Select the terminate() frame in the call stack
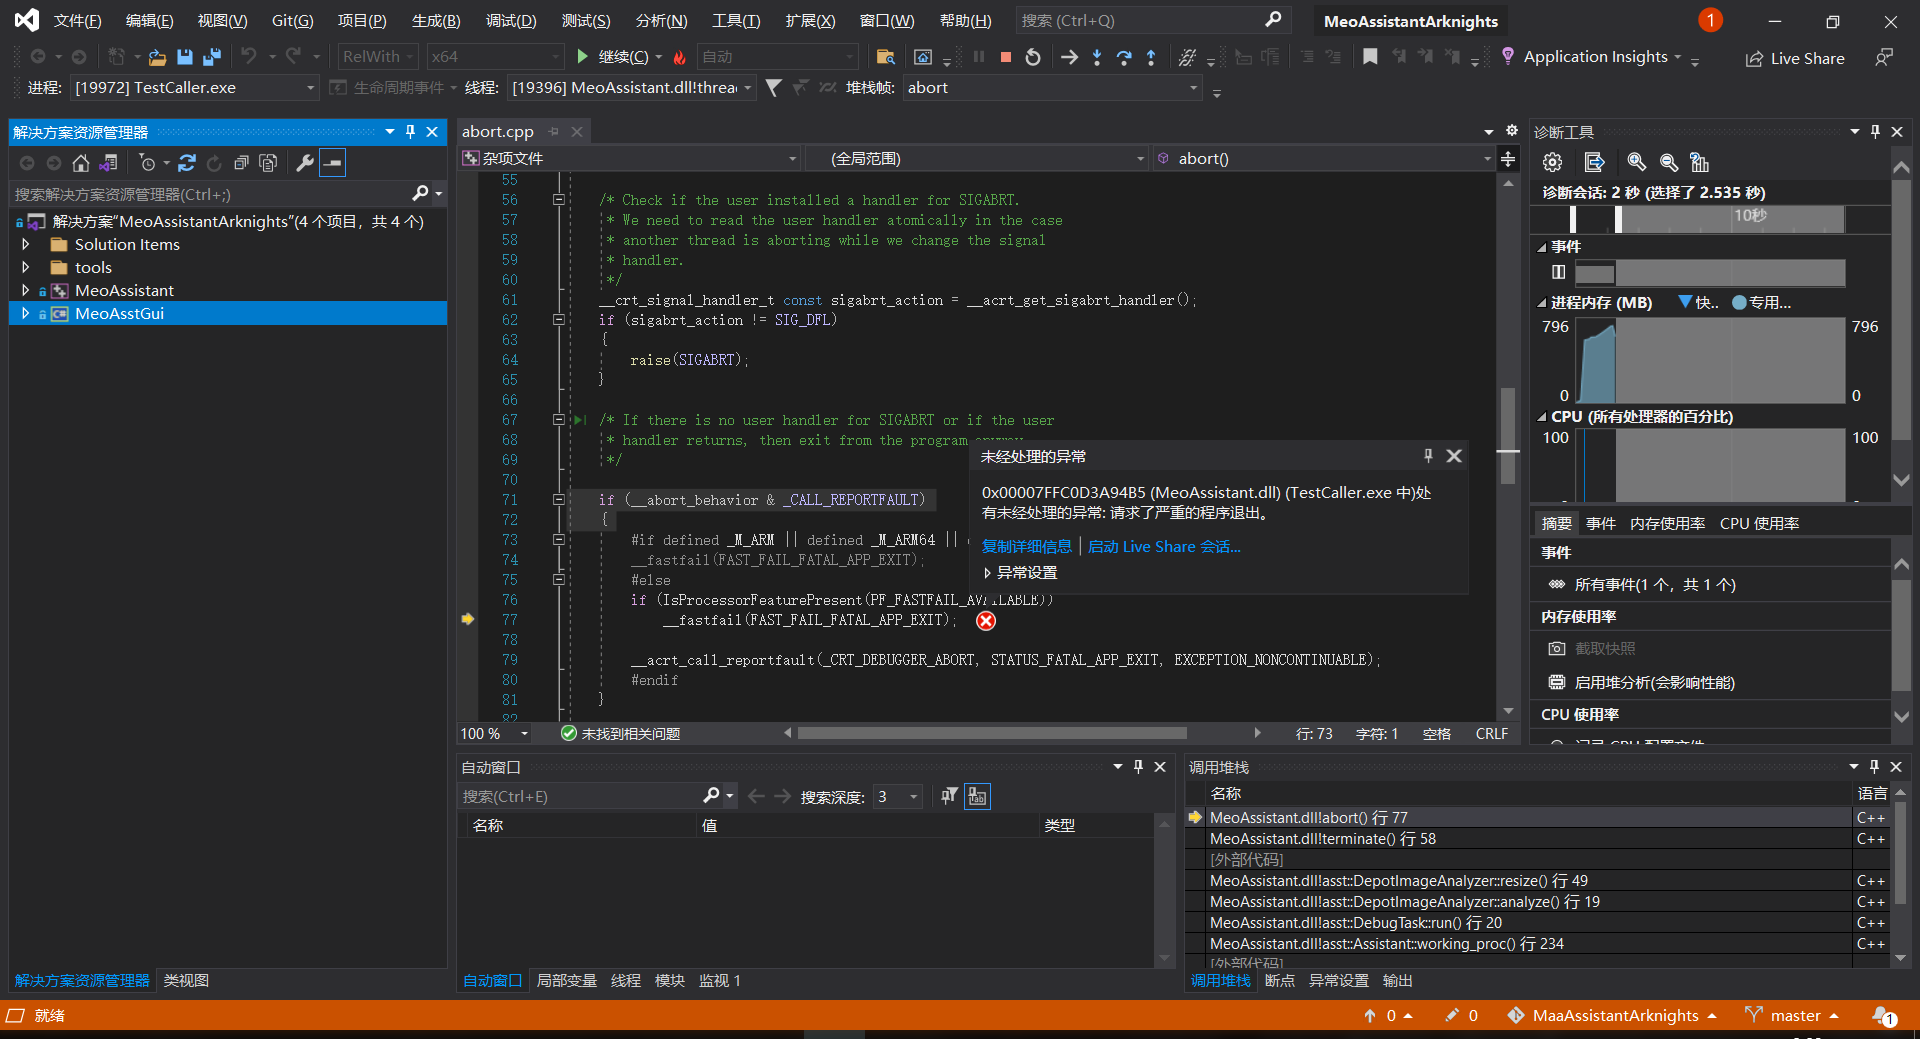Screen dimensions: 1920x1039 point(1322,838)
